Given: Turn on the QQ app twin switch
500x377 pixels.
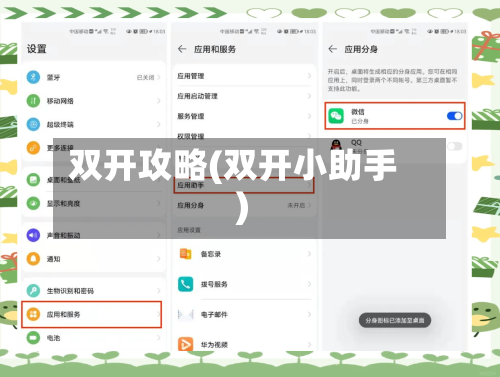Looking at the screenshot, I should [x=455, y=146].
